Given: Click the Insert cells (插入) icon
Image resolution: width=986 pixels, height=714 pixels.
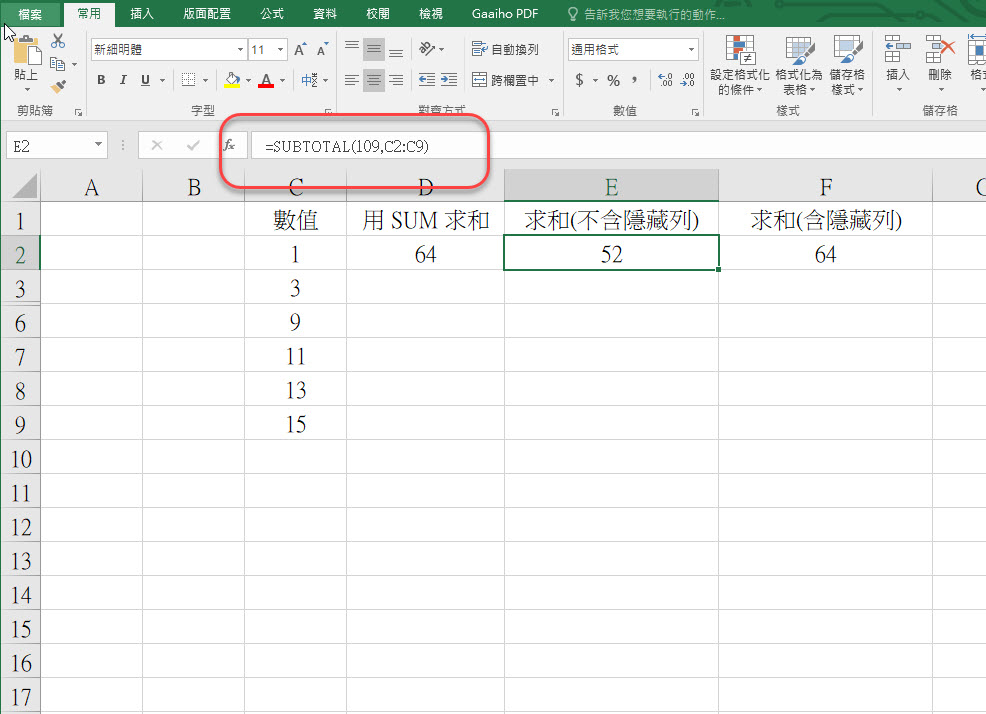Looking at the screenshot, I should pyautogui.click(x=897, y=50).
